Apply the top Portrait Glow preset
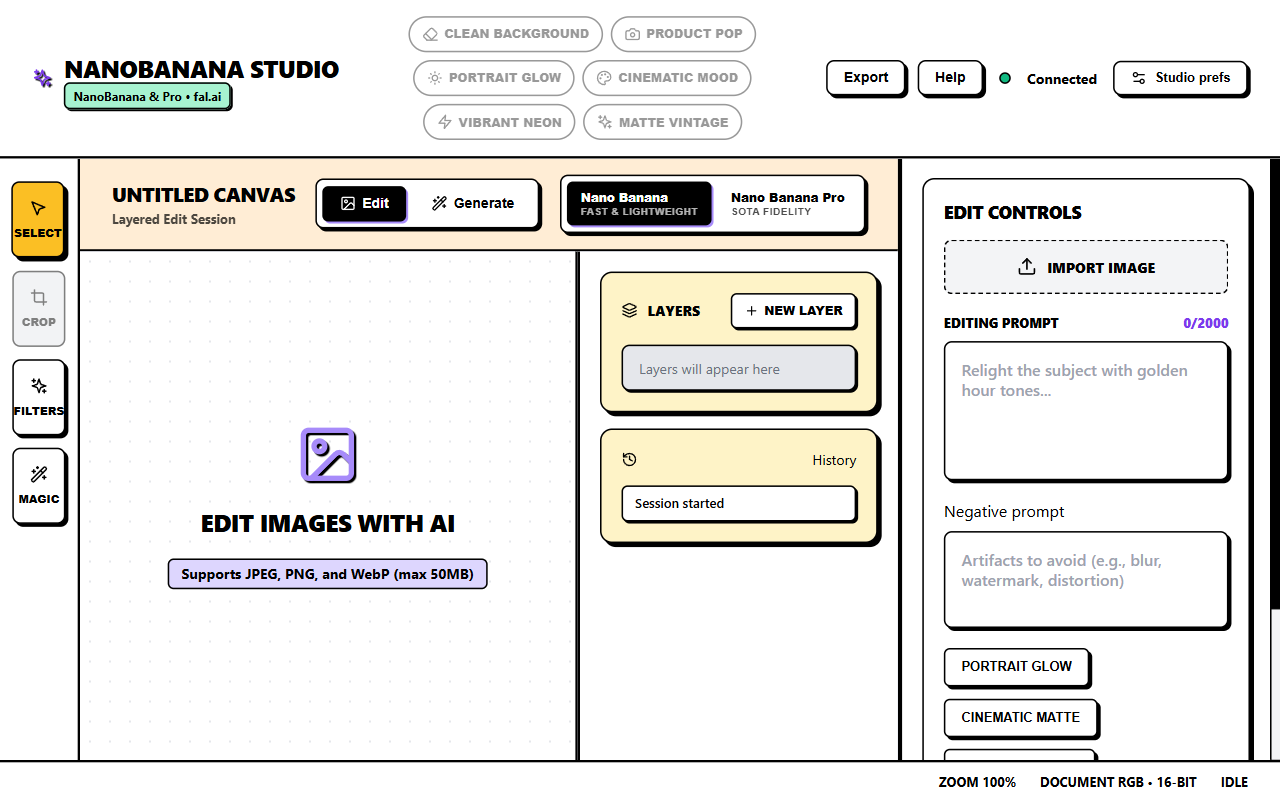 tap(494, 78)
